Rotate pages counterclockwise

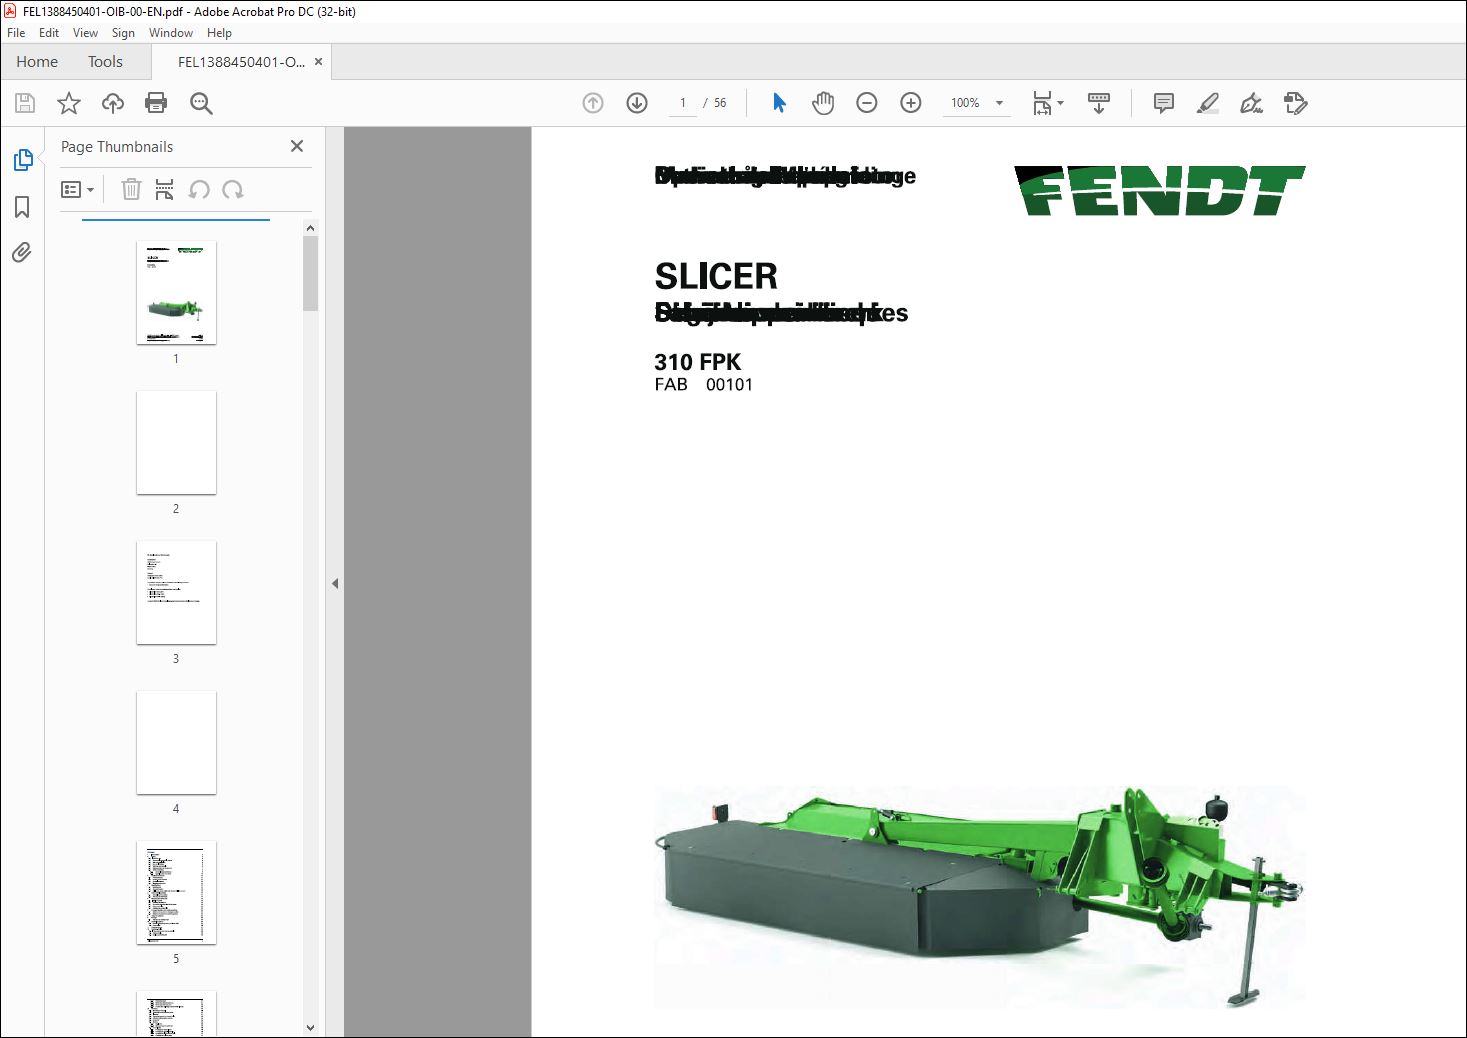(x=199, y=189)
